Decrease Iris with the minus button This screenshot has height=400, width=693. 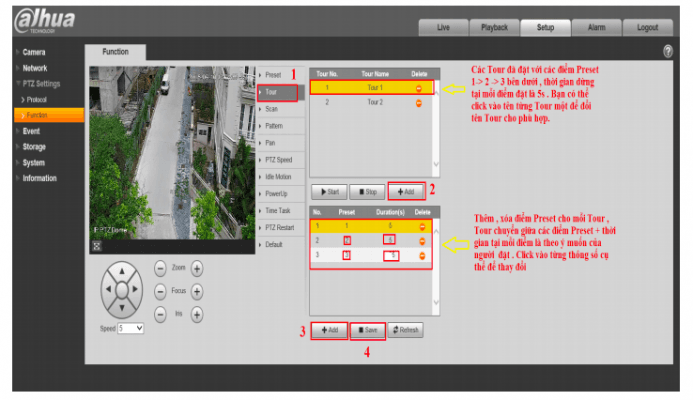click(161, 314)
